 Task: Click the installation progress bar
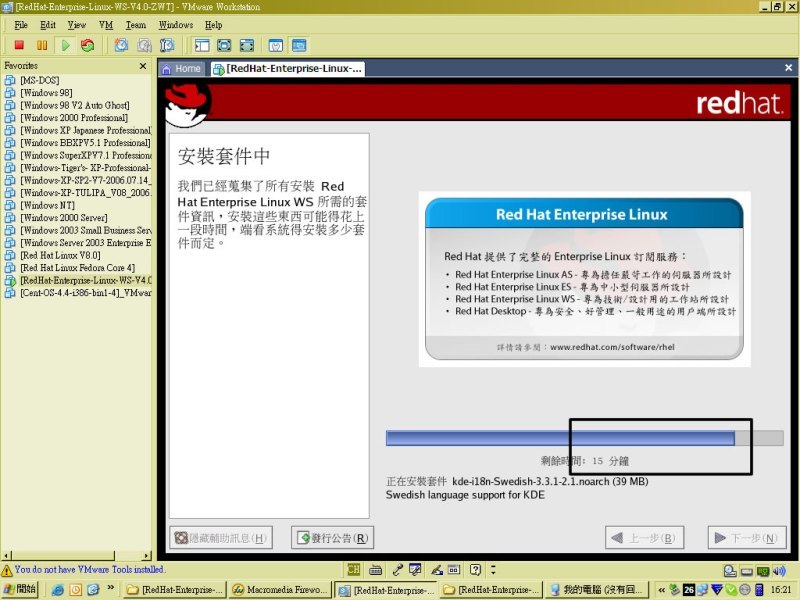point(585,438)
